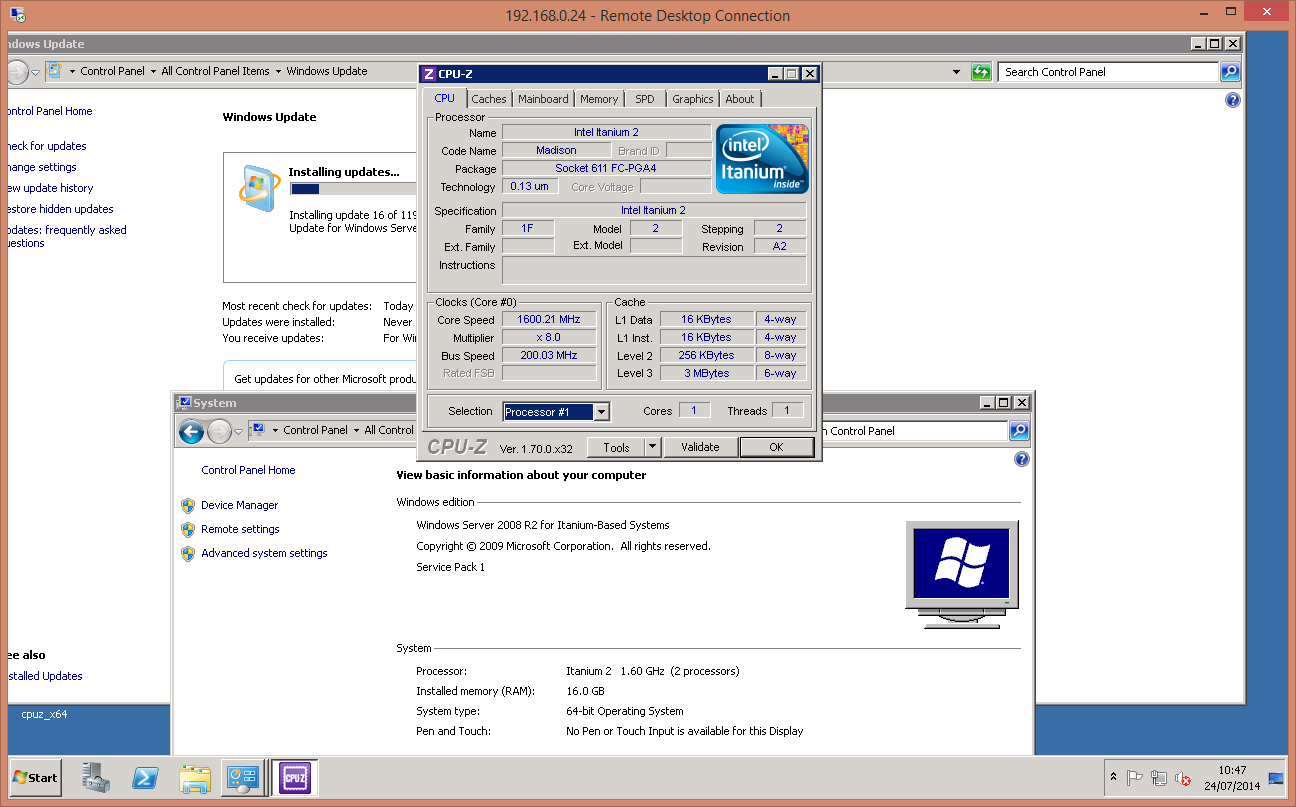Click the network tray icon

pos(1159,778)
